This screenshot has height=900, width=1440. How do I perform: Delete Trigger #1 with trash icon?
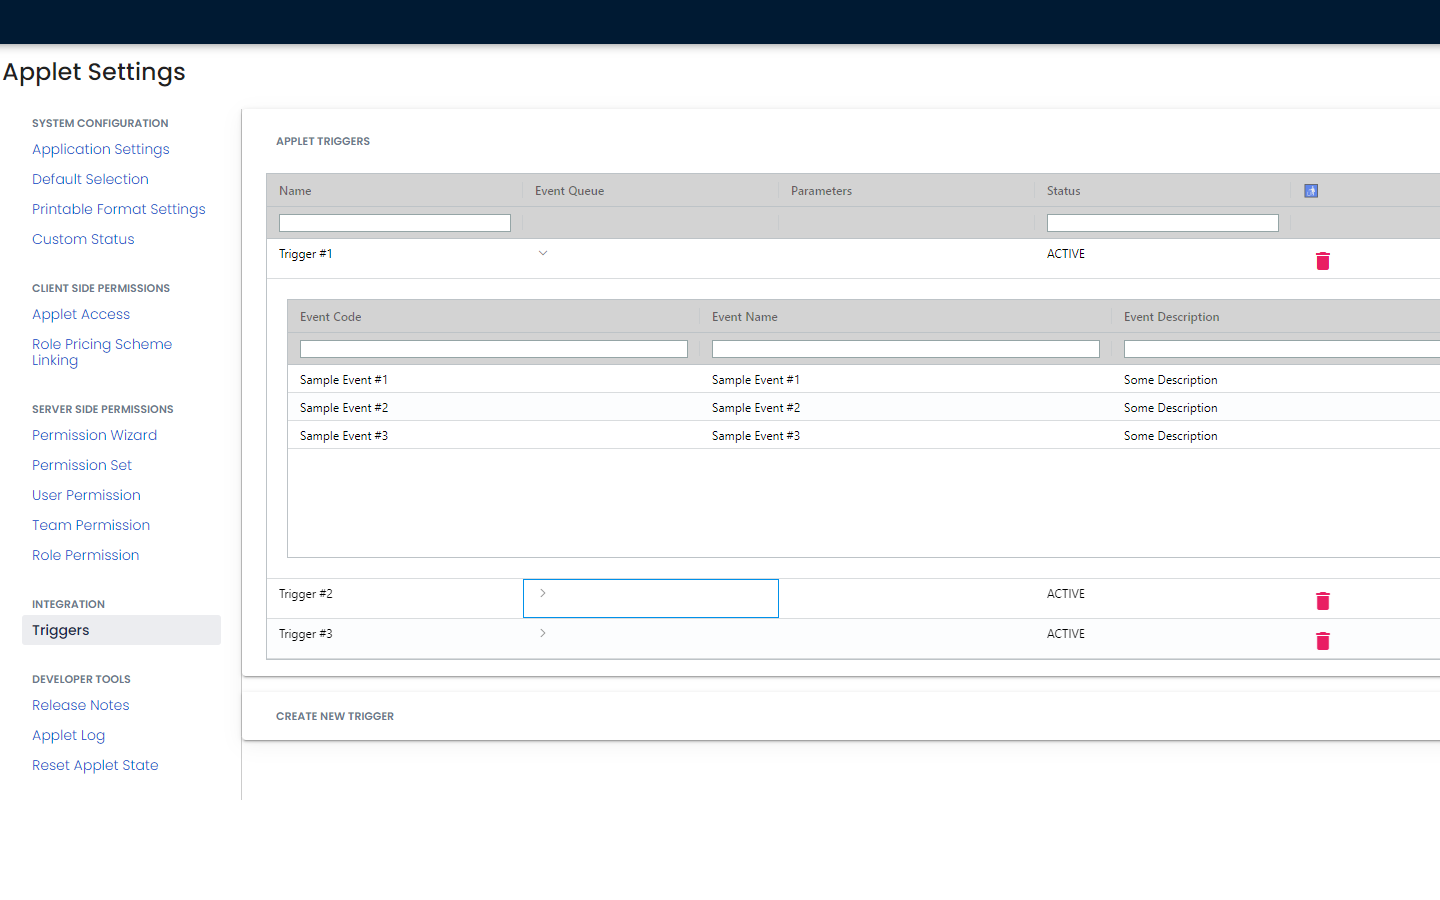coord(1322,261)
